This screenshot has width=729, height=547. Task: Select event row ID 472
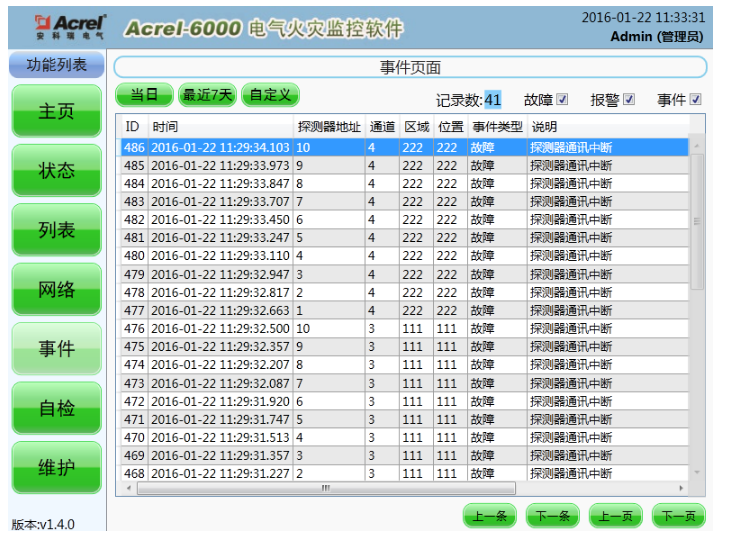pyautogui.click(x=404, y=402)
